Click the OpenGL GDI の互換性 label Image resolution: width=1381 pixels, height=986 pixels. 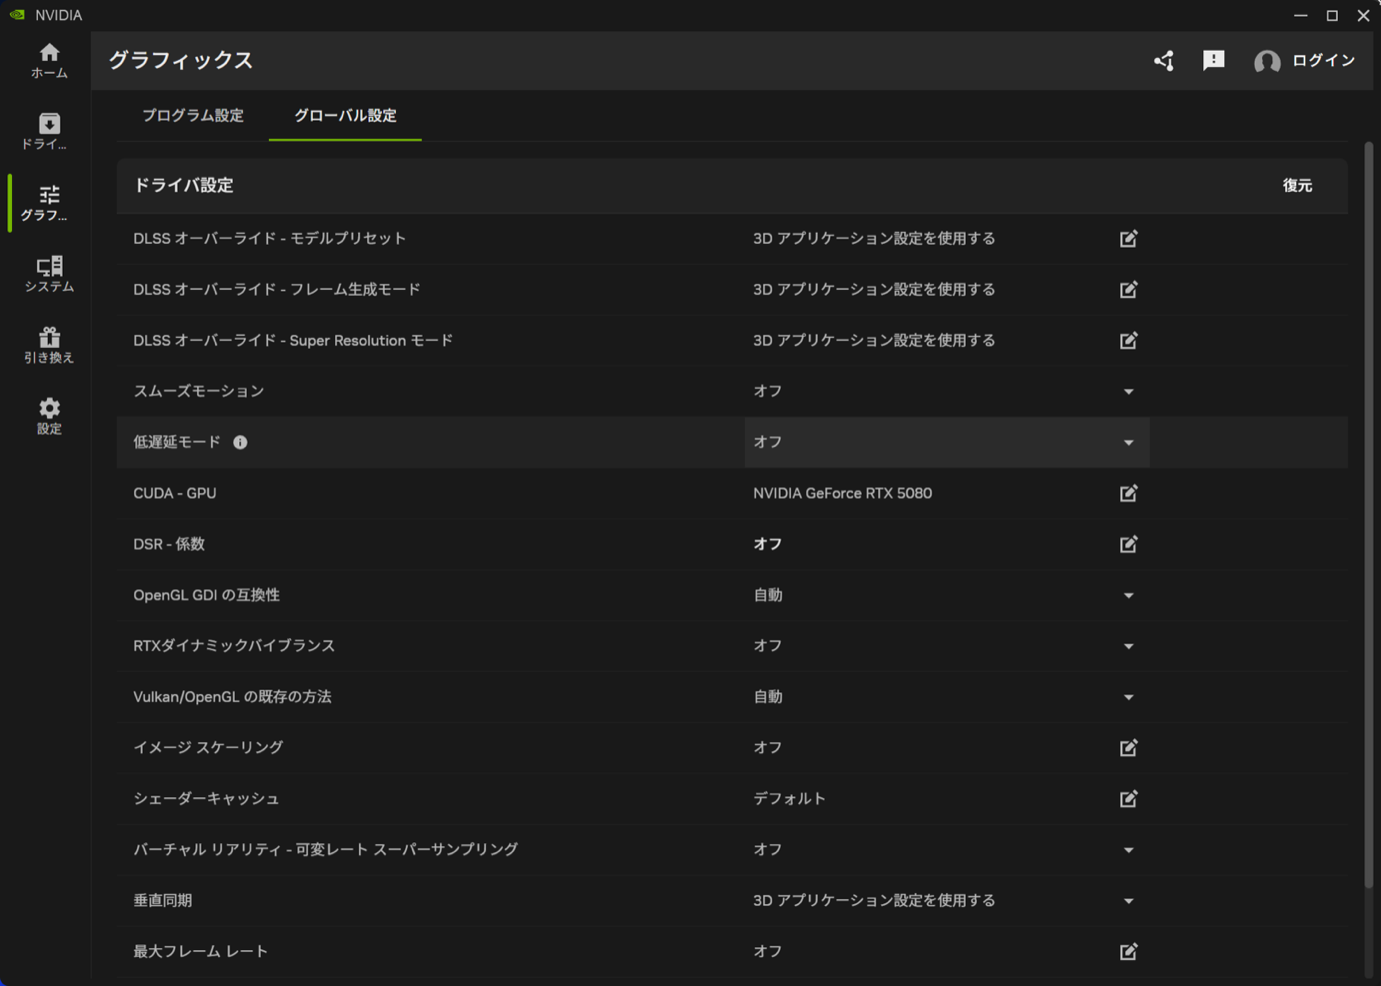[206, 595]
